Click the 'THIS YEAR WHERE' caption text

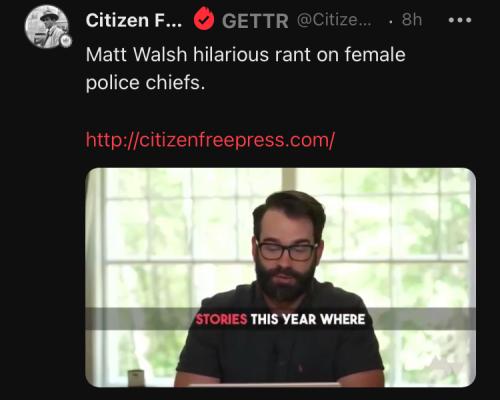(308, 319)
